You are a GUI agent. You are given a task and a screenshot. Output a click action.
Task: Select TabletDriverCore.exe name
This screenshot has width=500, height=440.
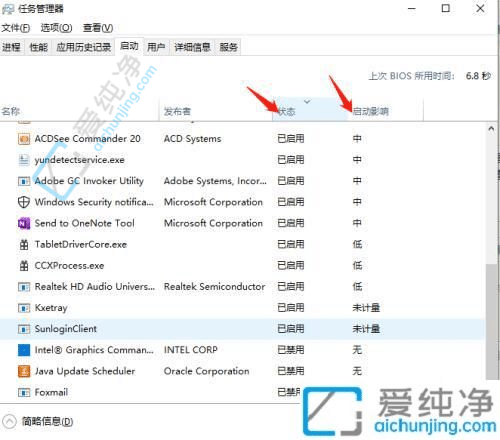pos(81,244)
